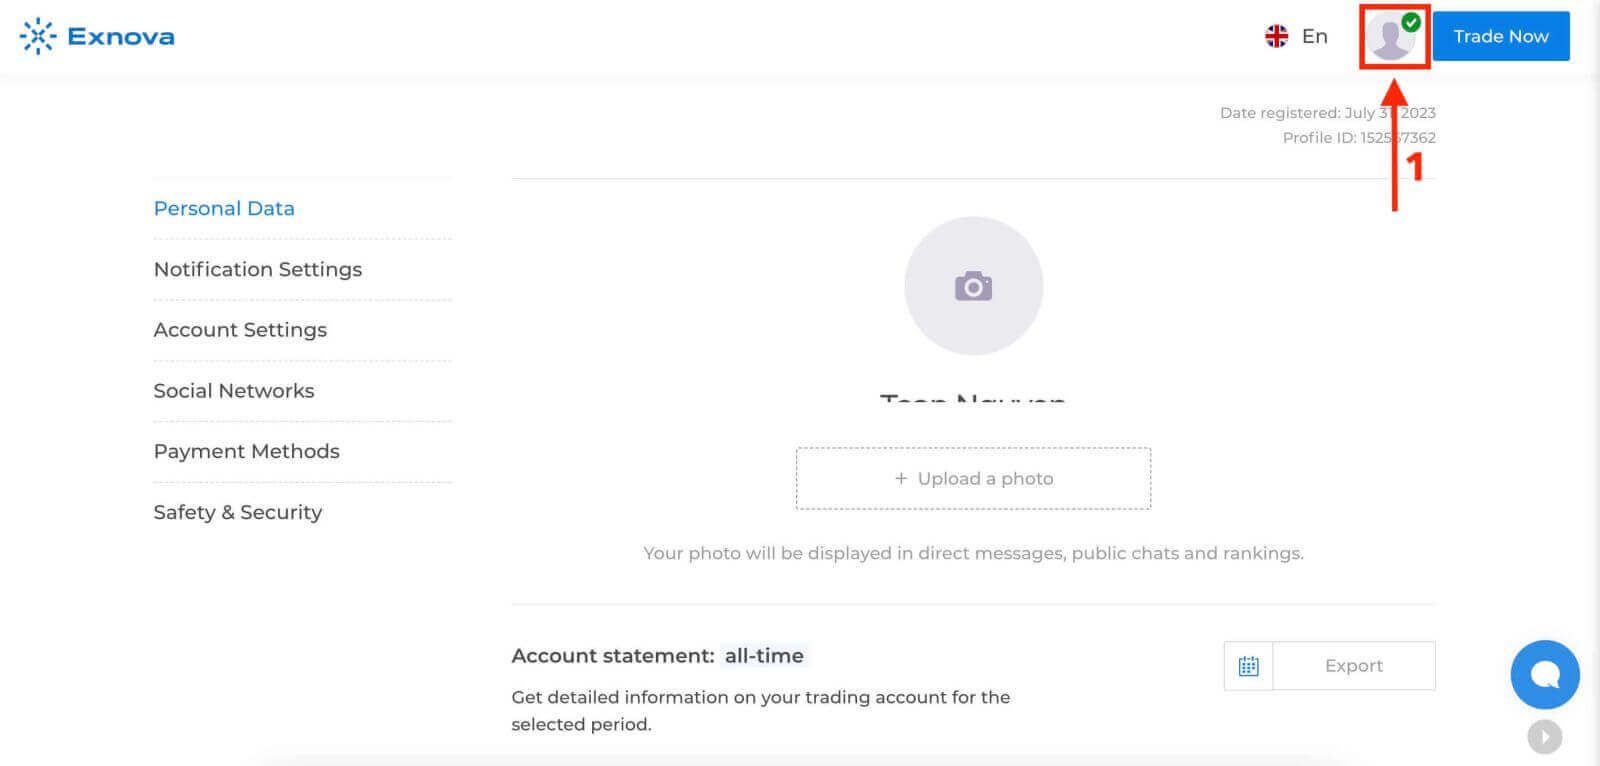Open the profile avatar in the header

[x=1391, y=37]
